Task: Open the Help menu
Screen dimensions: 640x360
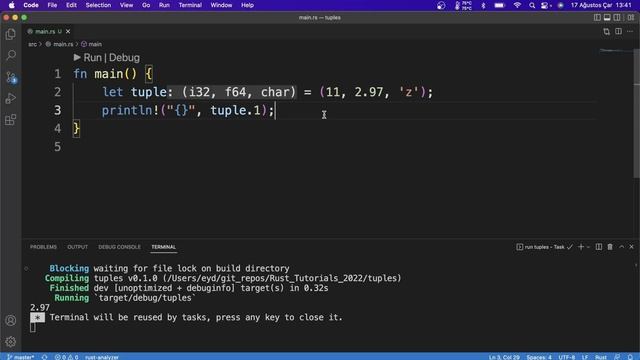Action: (x=247, y=5)
